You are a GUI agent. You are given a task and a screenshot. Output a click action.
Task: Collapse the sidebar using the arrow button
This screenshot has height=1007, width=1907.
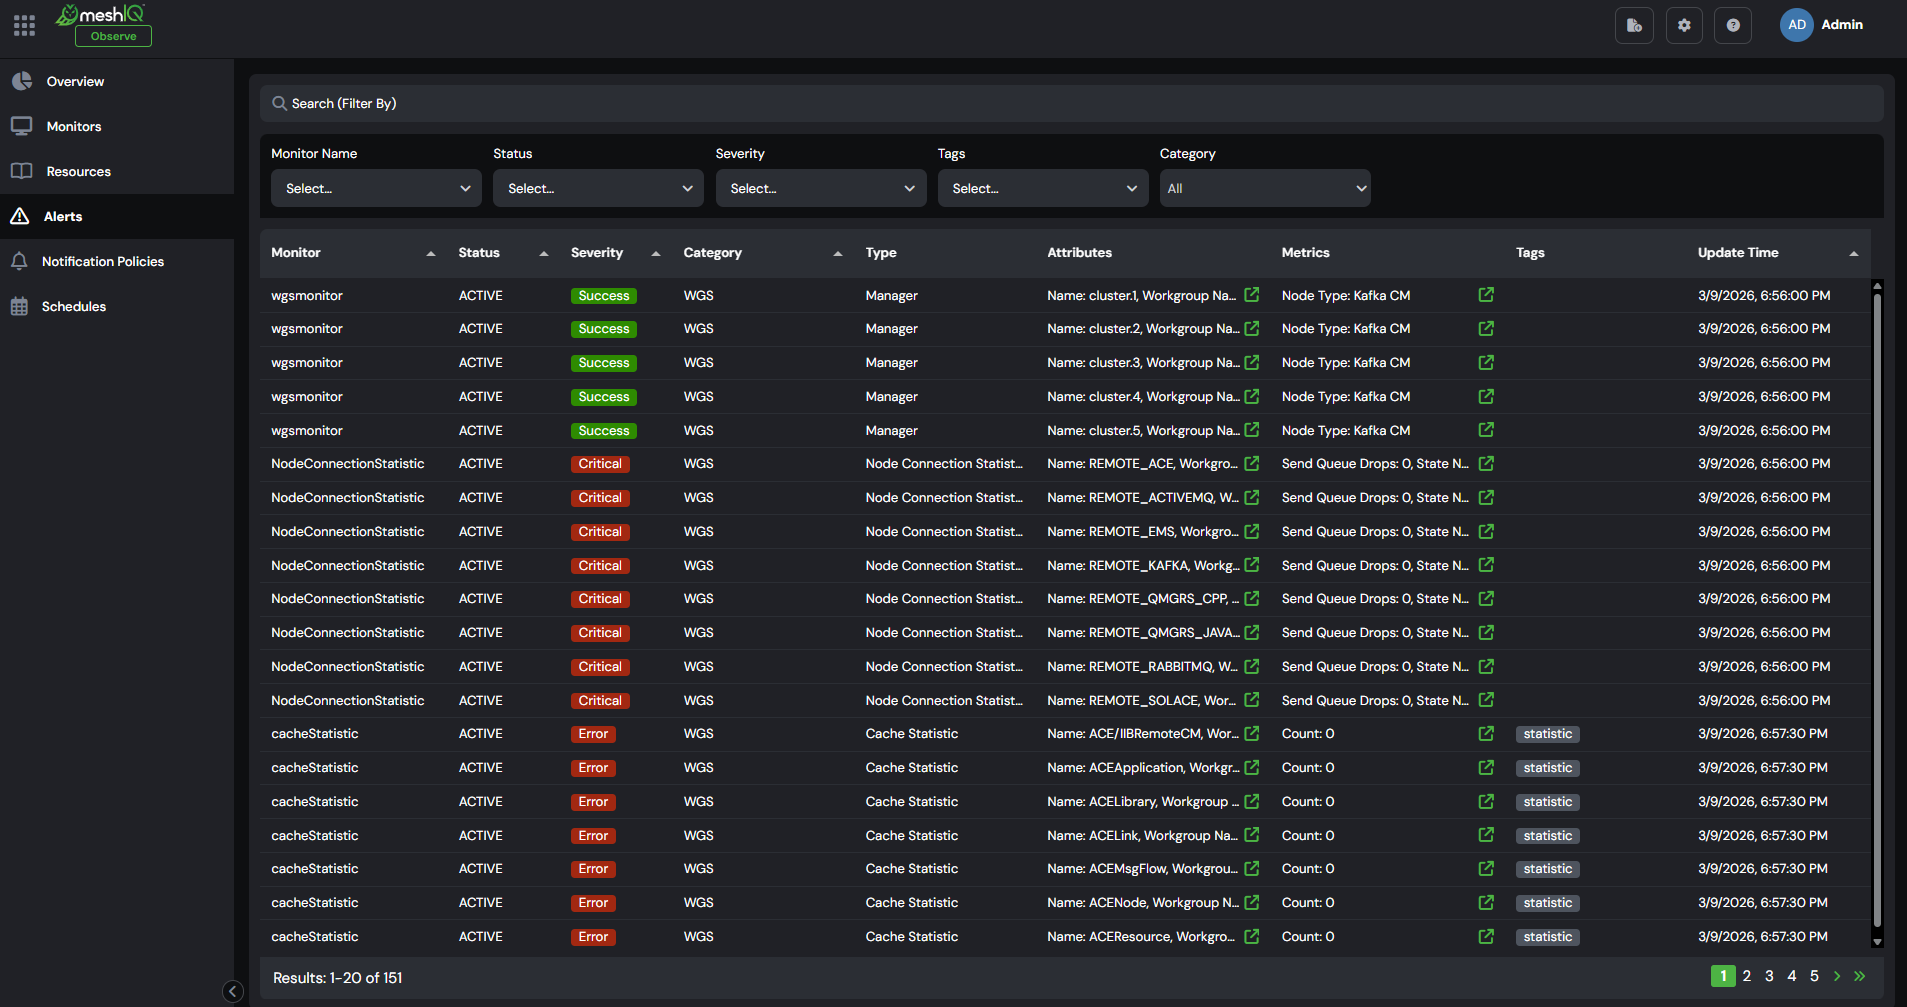tap(233, 991)
